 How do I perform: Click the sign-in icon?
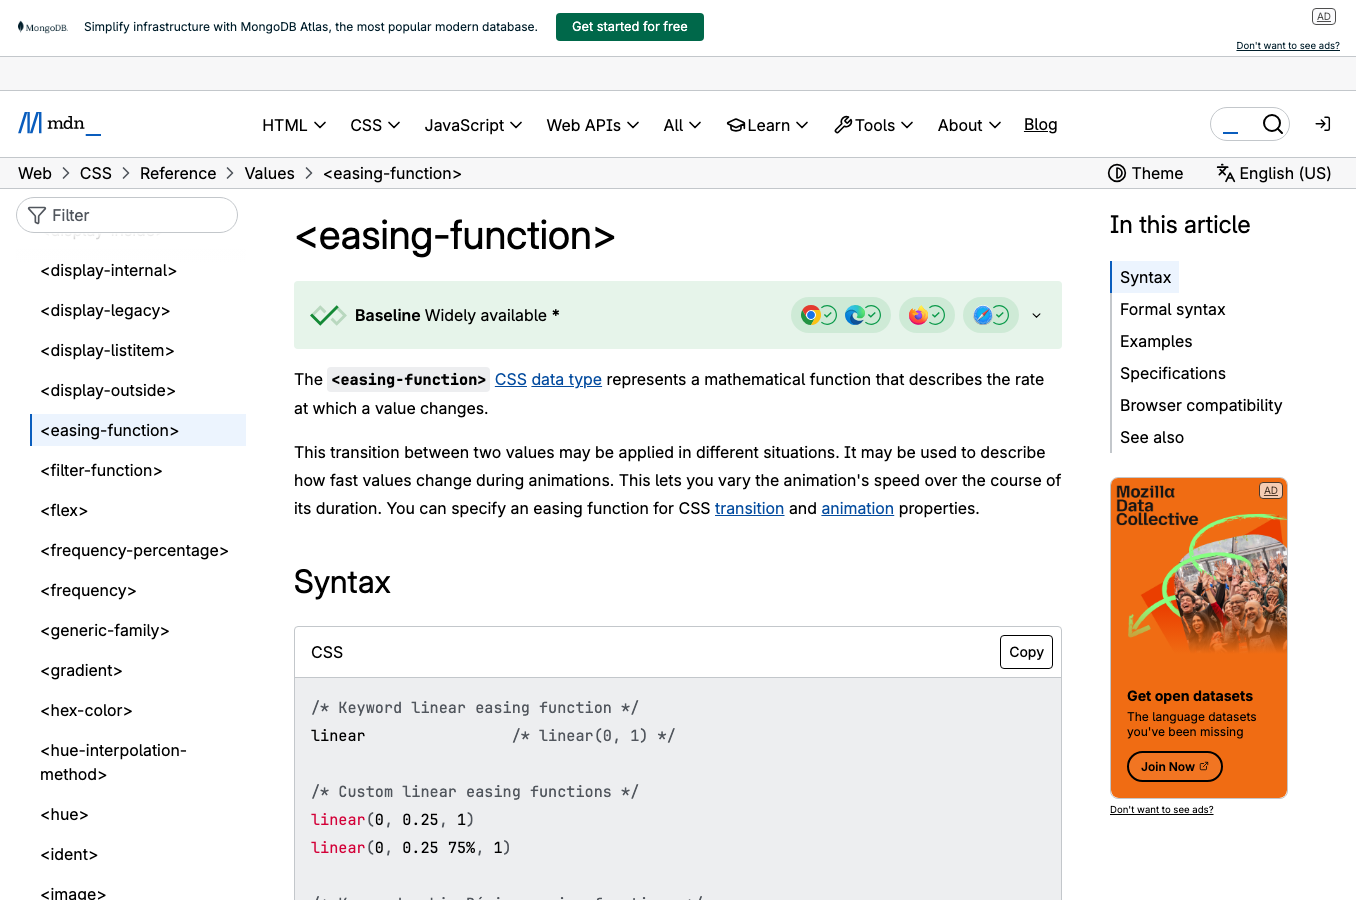[x=1322, y=123]
